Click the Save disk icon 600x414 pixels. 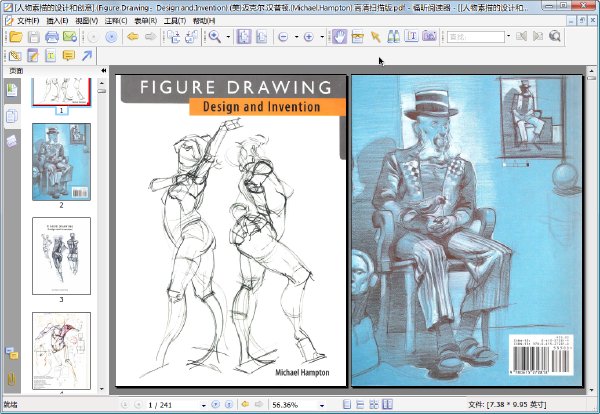[x=34, y=37]
